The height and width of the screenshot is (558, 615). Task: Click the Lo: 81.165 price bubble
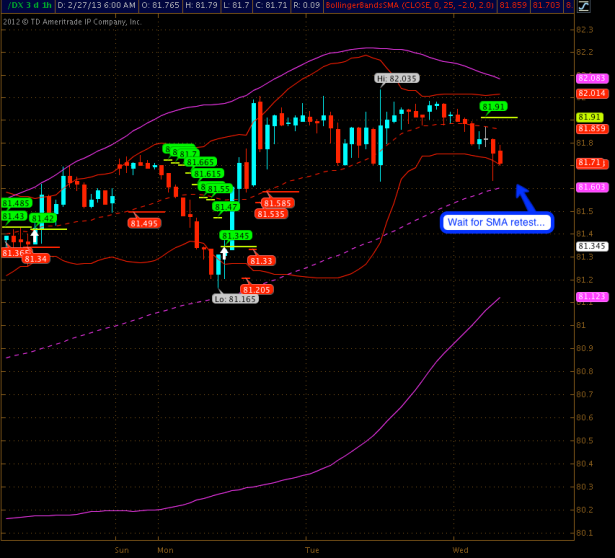pos(234,298)
